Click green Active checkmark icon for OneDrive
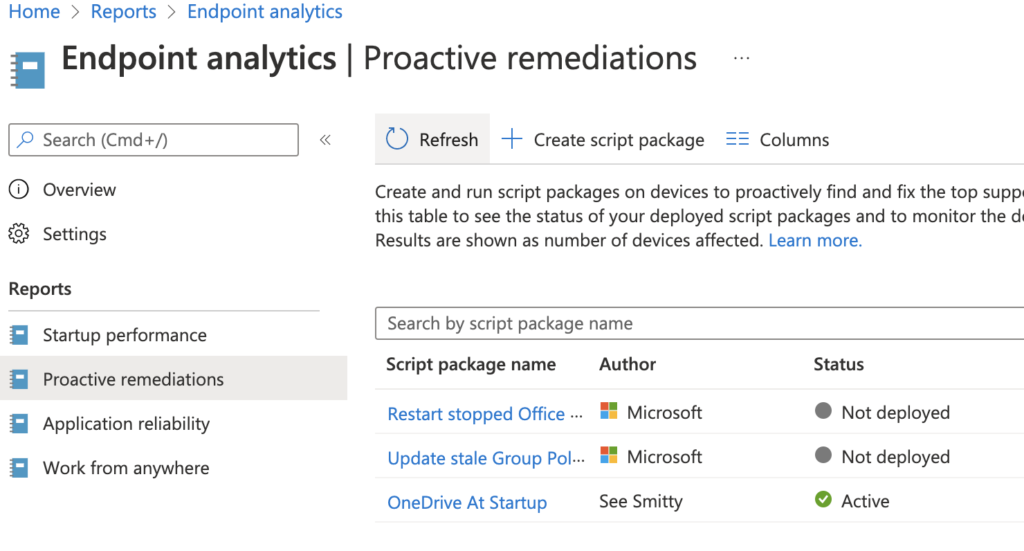The height and width of the screenshot is (551, 1024). coord(824,499)
